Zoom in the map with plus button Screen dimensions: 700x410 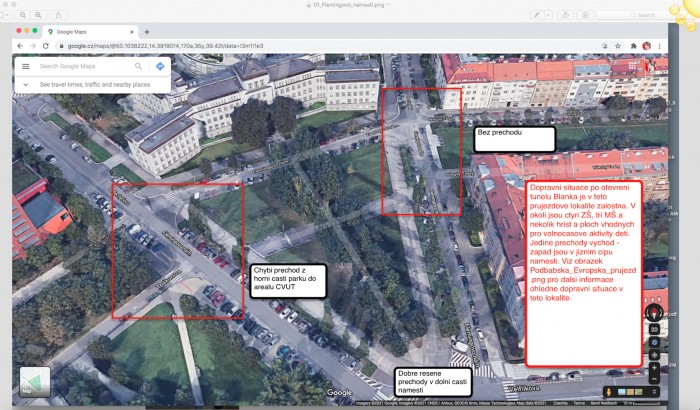point(654,368)
